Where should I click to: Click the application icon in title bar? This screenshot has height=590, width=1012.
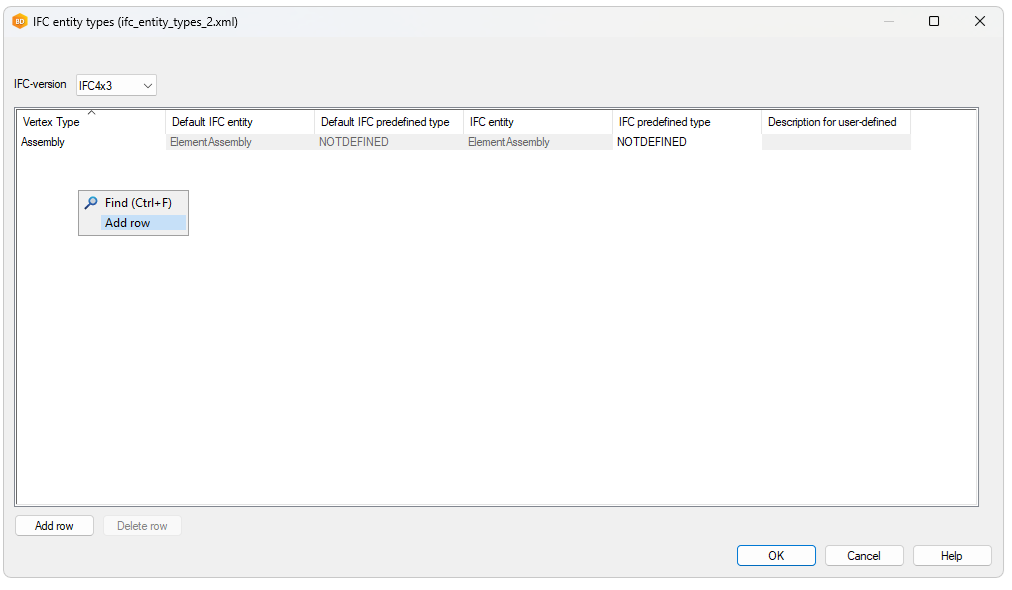(x=19, y=21)
